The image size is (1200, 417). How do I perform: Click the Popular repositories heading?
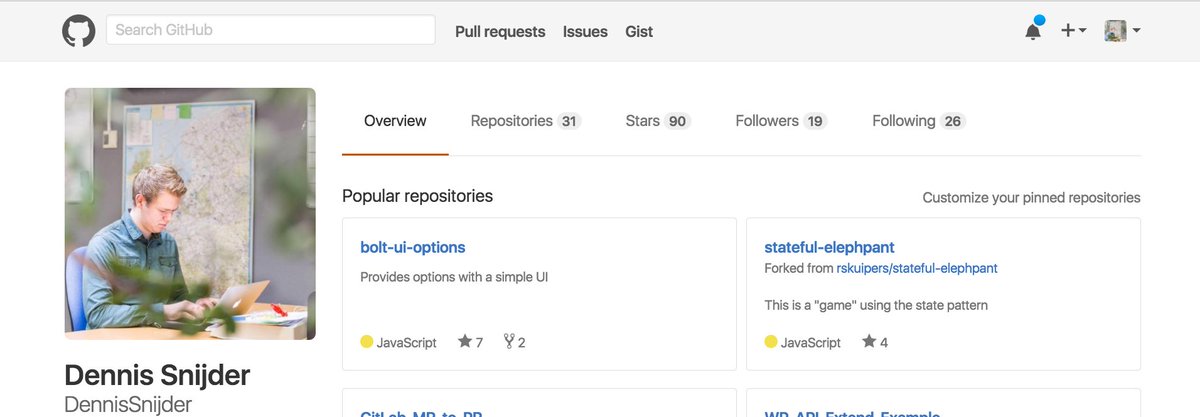click(x=417, y=196)
